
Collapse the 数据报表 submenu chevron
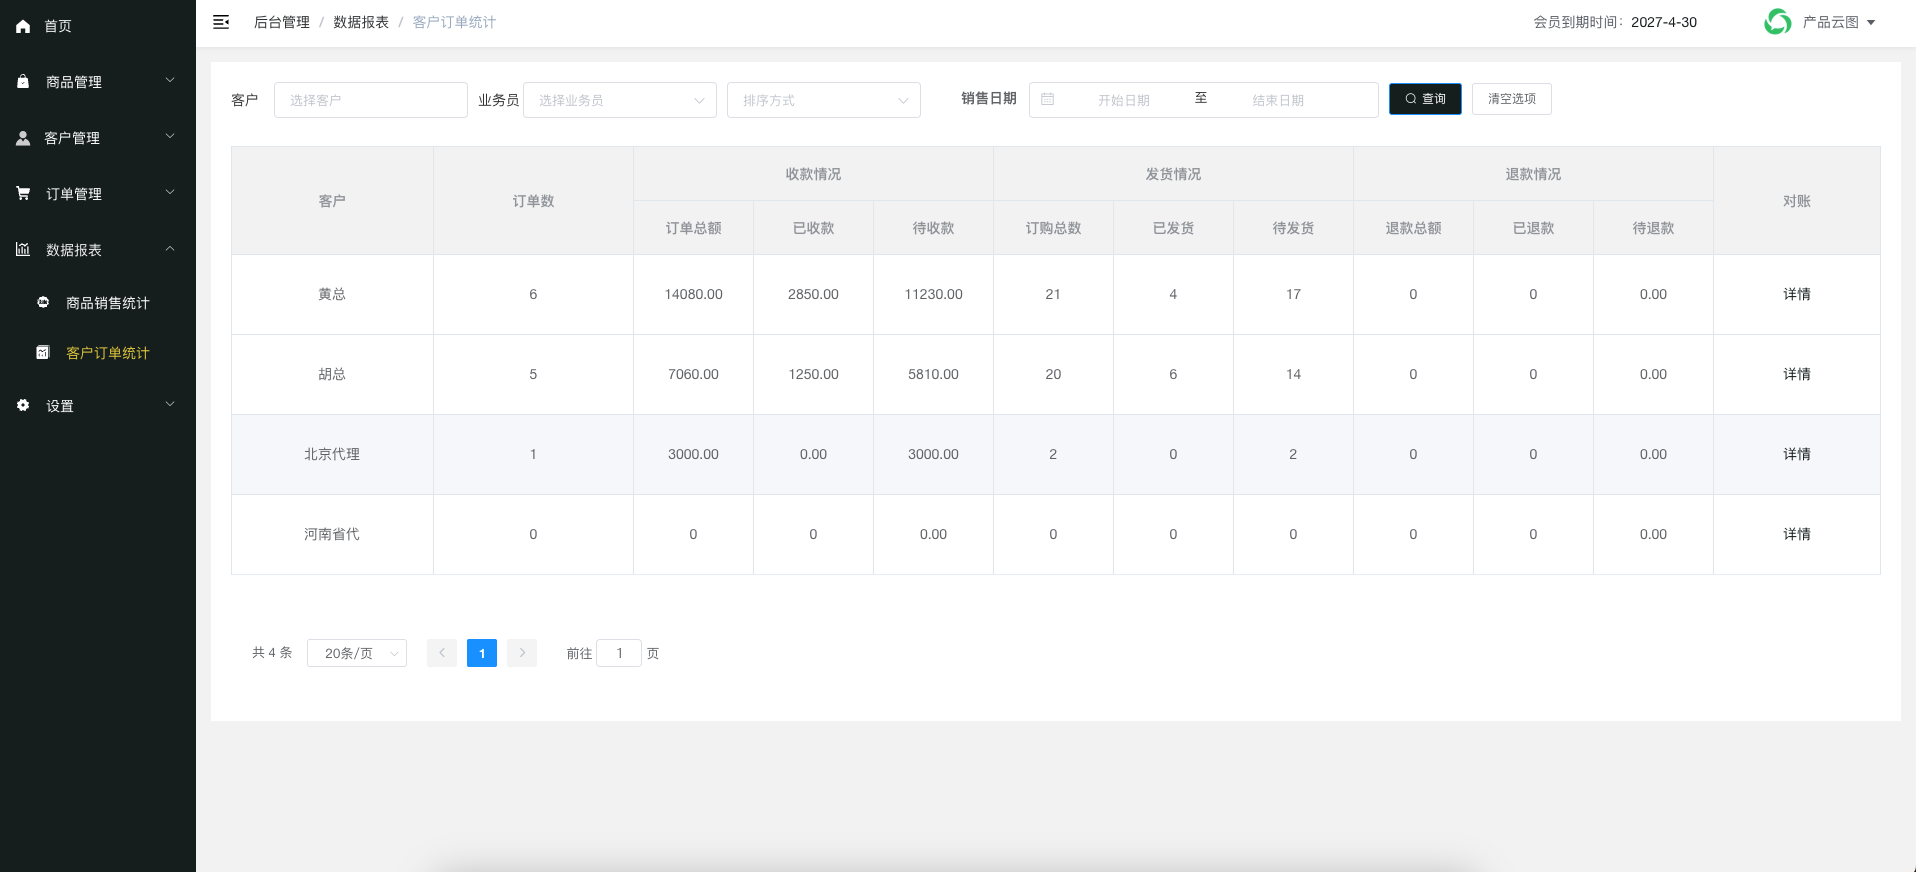click(170, 248)
